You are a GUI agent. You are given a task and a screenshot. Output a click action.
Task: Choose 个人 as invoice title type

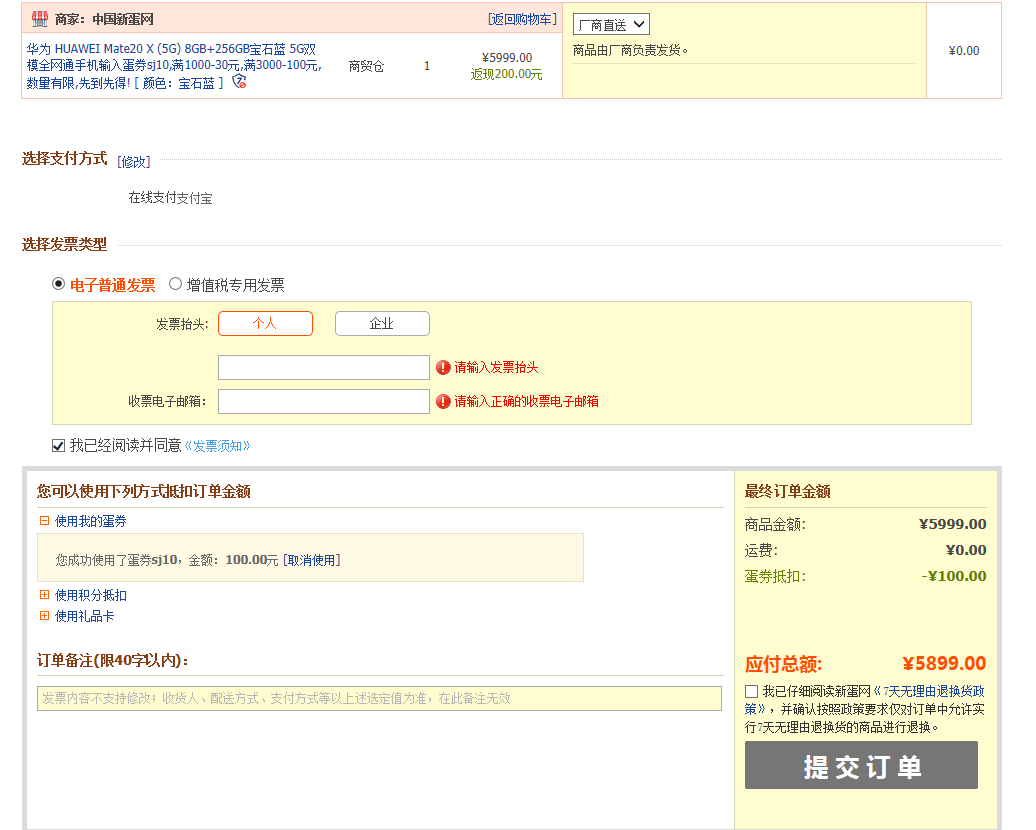point(265,323)
